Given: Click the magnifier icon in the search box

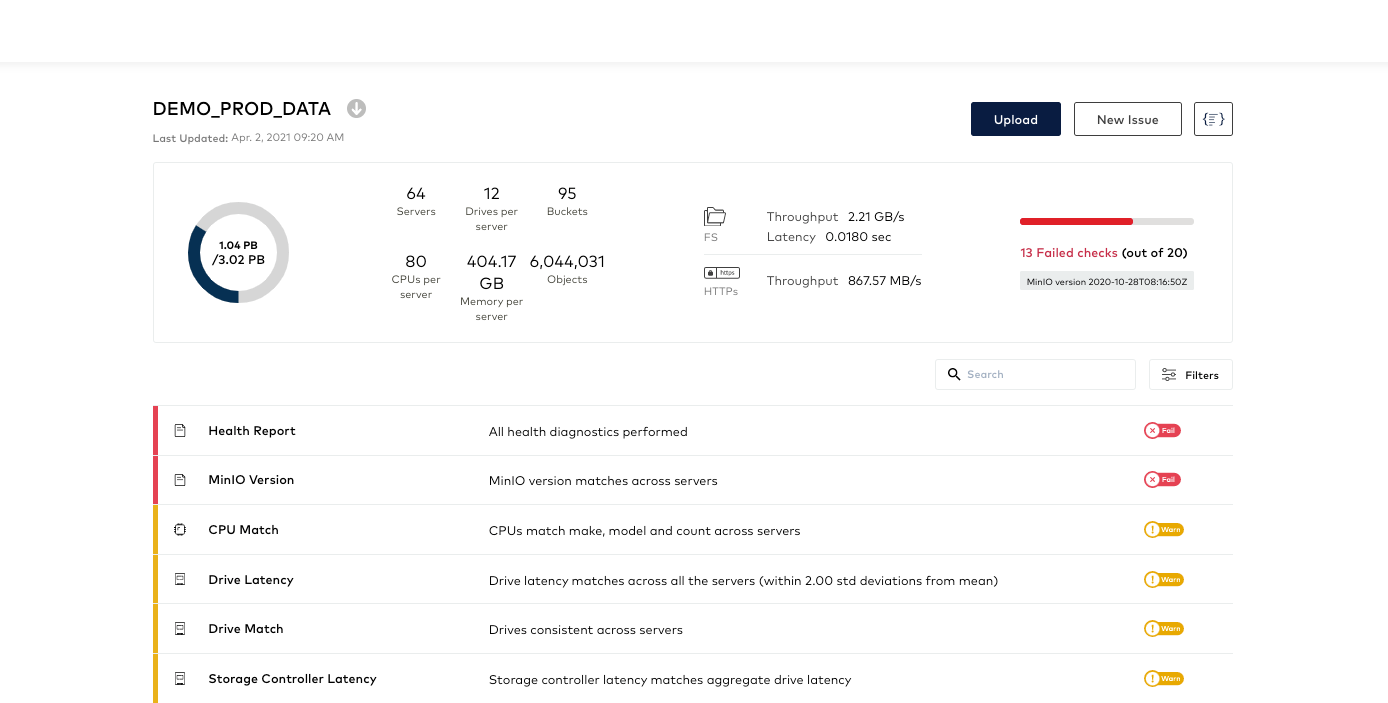Looking at the screenshot, I should click(954, 374).
